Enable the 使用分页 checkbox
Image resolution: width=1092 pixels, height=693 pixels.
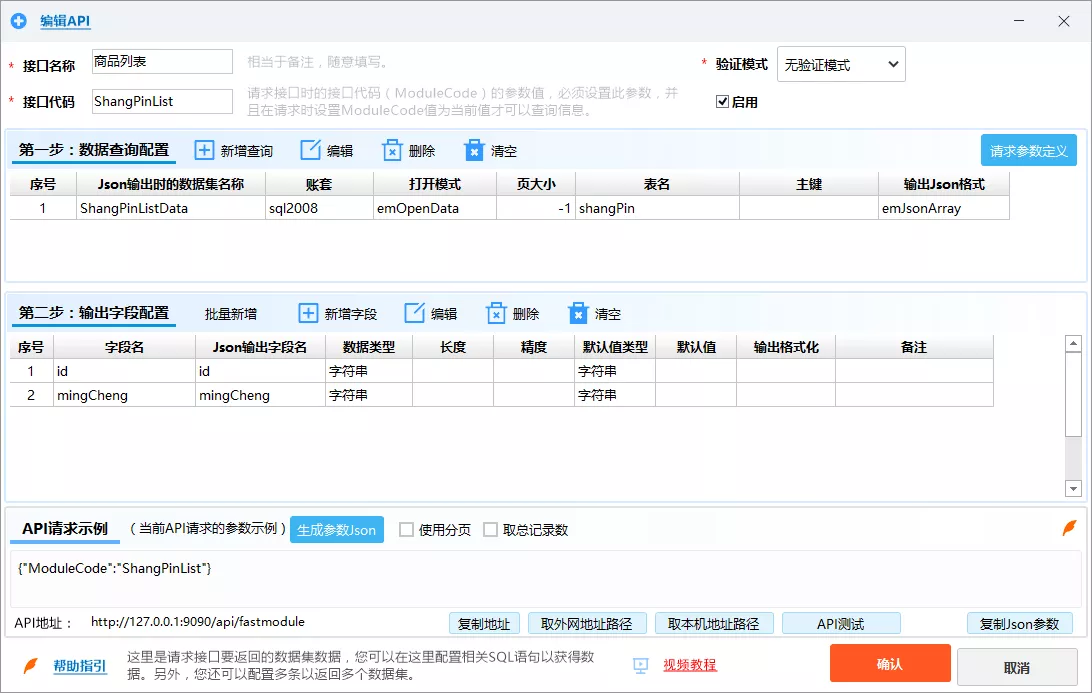point(406,530)
